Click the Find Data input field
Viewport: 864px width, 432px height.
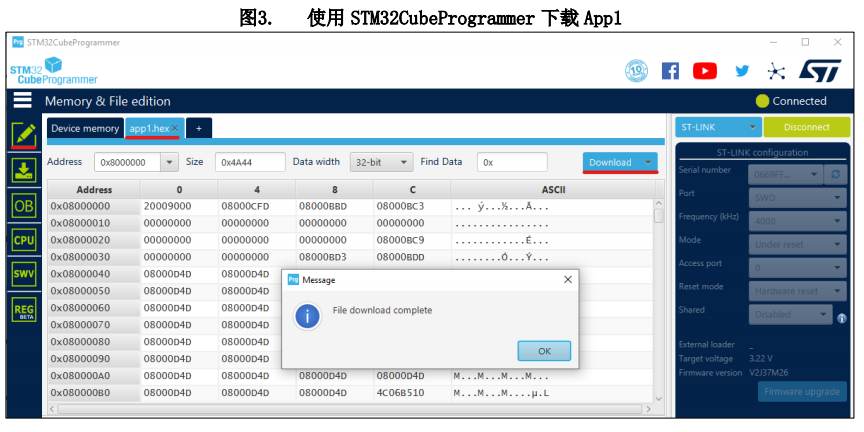pos(512,163)
